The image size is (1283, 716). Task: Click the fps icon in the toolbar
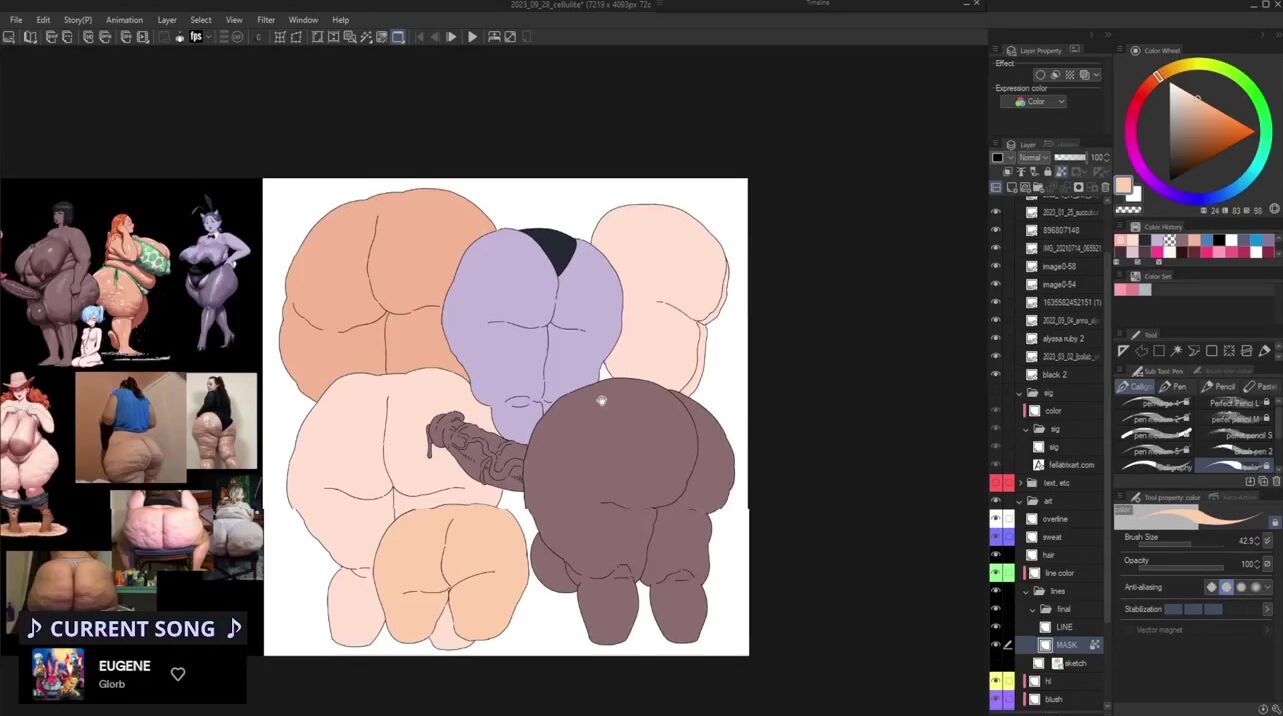click(196, 37)
